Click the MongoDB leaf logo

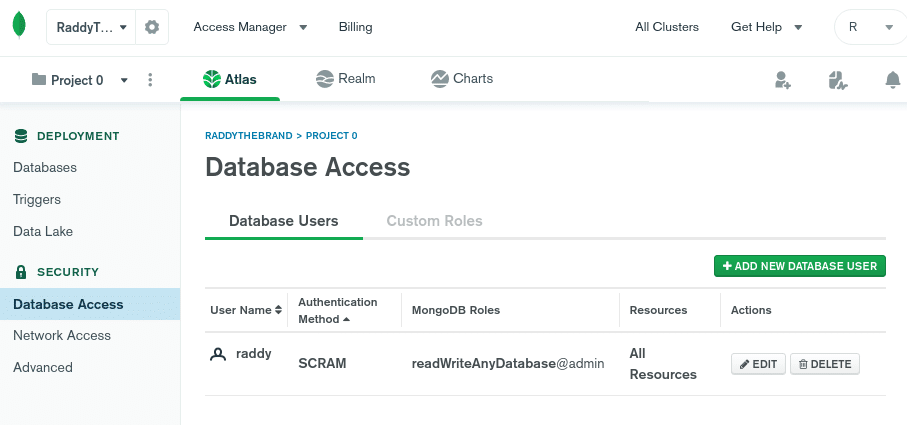point(19,27)
